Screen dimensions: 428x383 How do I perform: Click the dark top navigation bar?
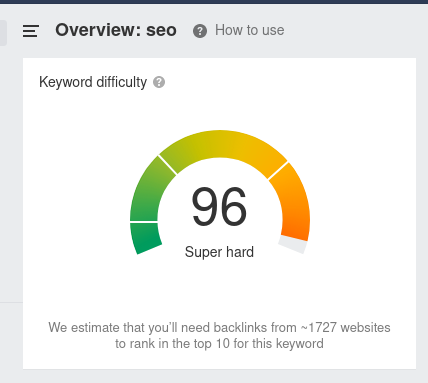(x=214, y=2)
